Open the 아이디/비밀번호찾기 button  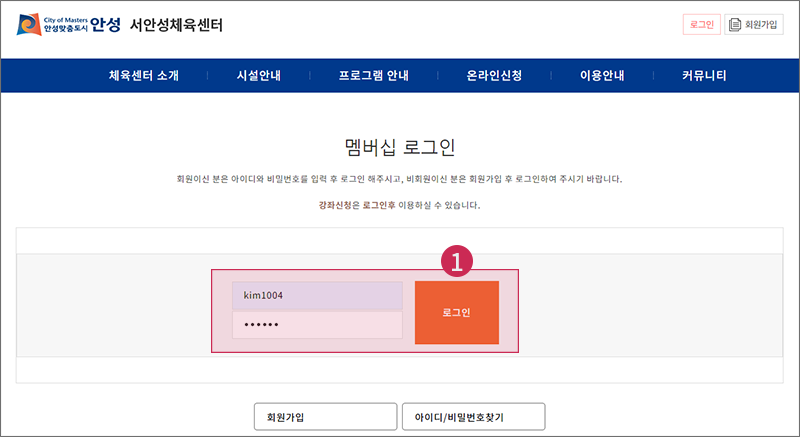[x=473, y=417]
